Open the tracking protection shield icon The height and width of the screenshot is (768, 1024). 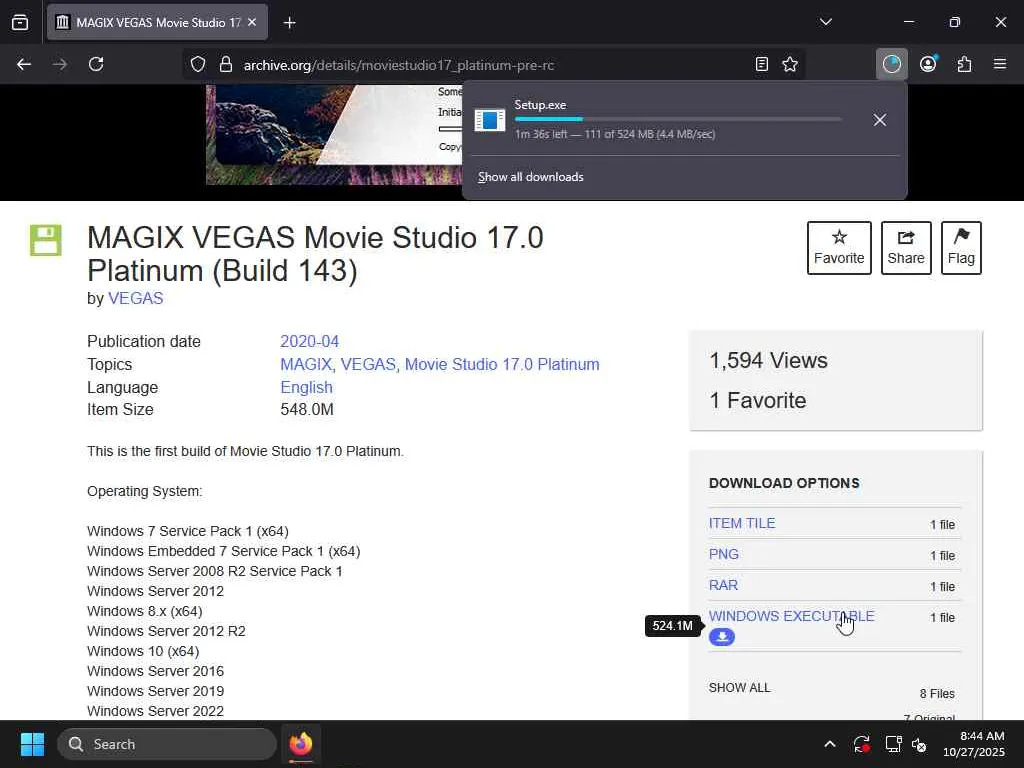click(x=198, y=64)
